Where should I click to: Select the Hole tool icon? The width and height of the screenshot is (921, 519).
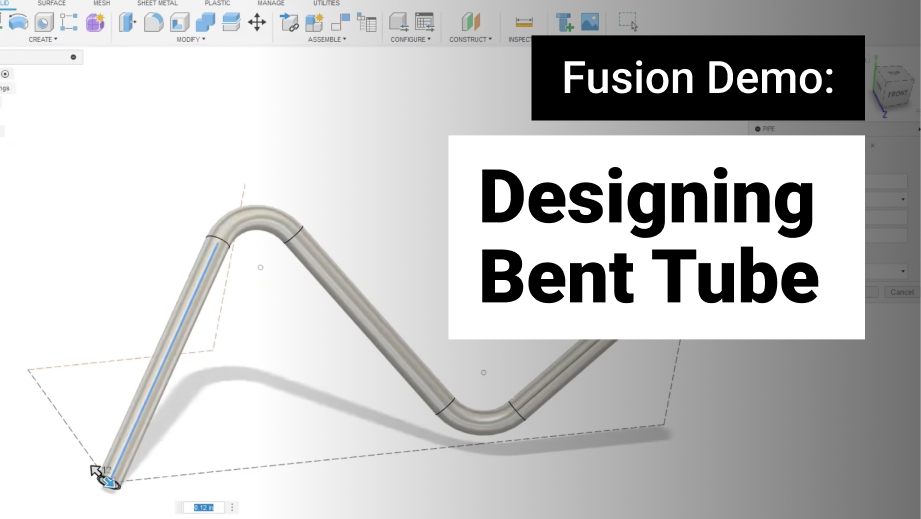pos(44,22)
